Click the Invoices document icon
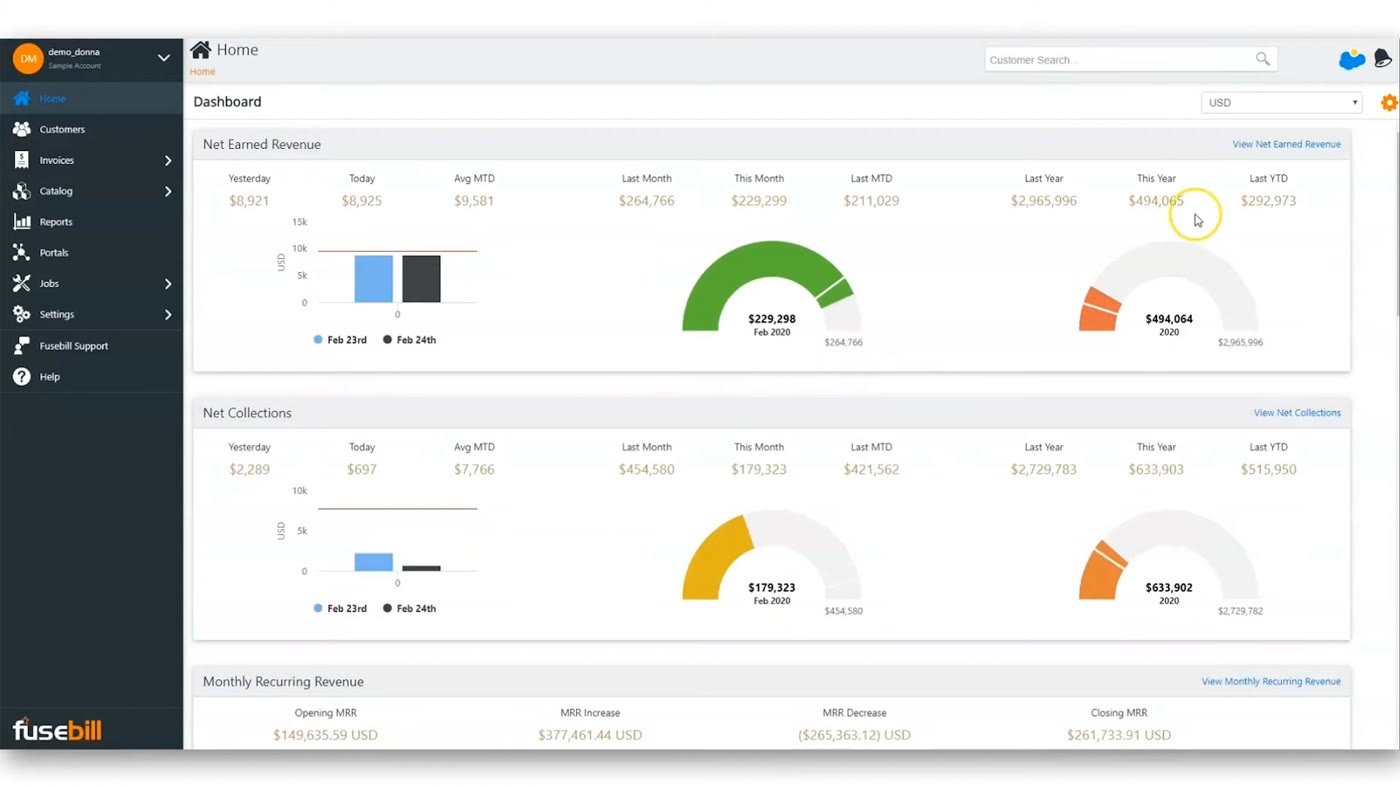 click(21, 160)
